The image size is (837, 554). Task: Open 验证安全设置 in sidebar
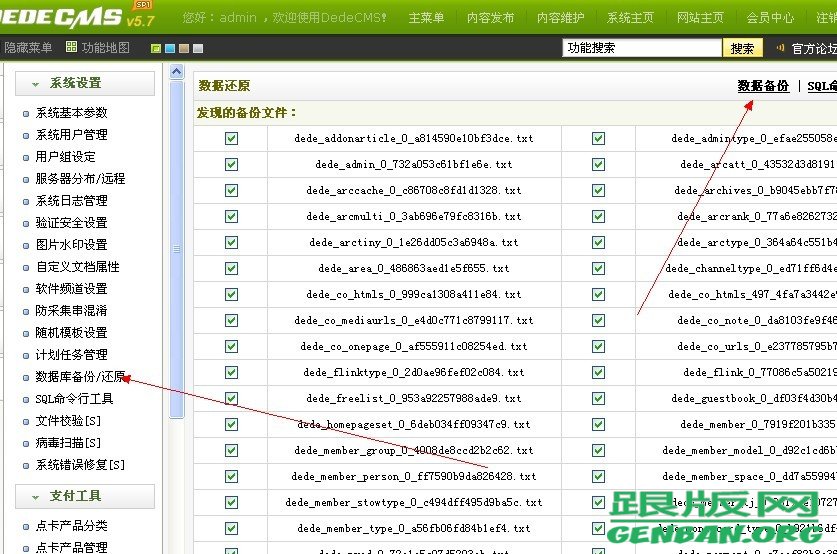pyautogui.click(x=72, y=223)
